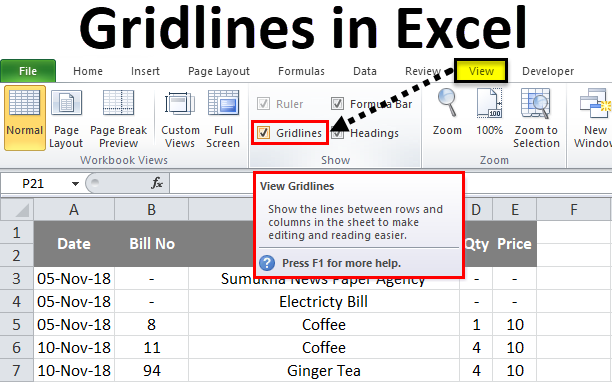Toggle the Formula Bar checkbox

337,104
